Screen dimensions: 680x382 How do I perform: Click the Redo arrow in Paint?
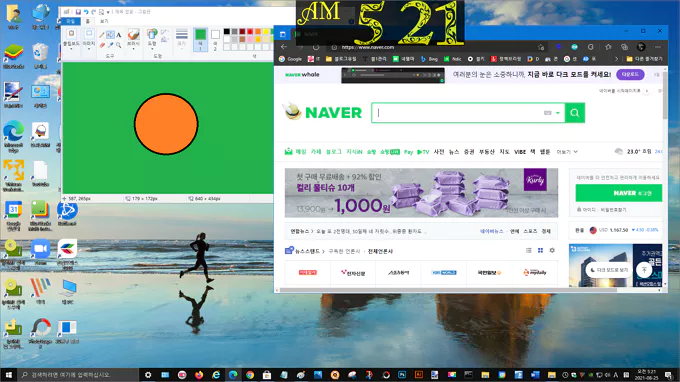click(x=93, y=12)
